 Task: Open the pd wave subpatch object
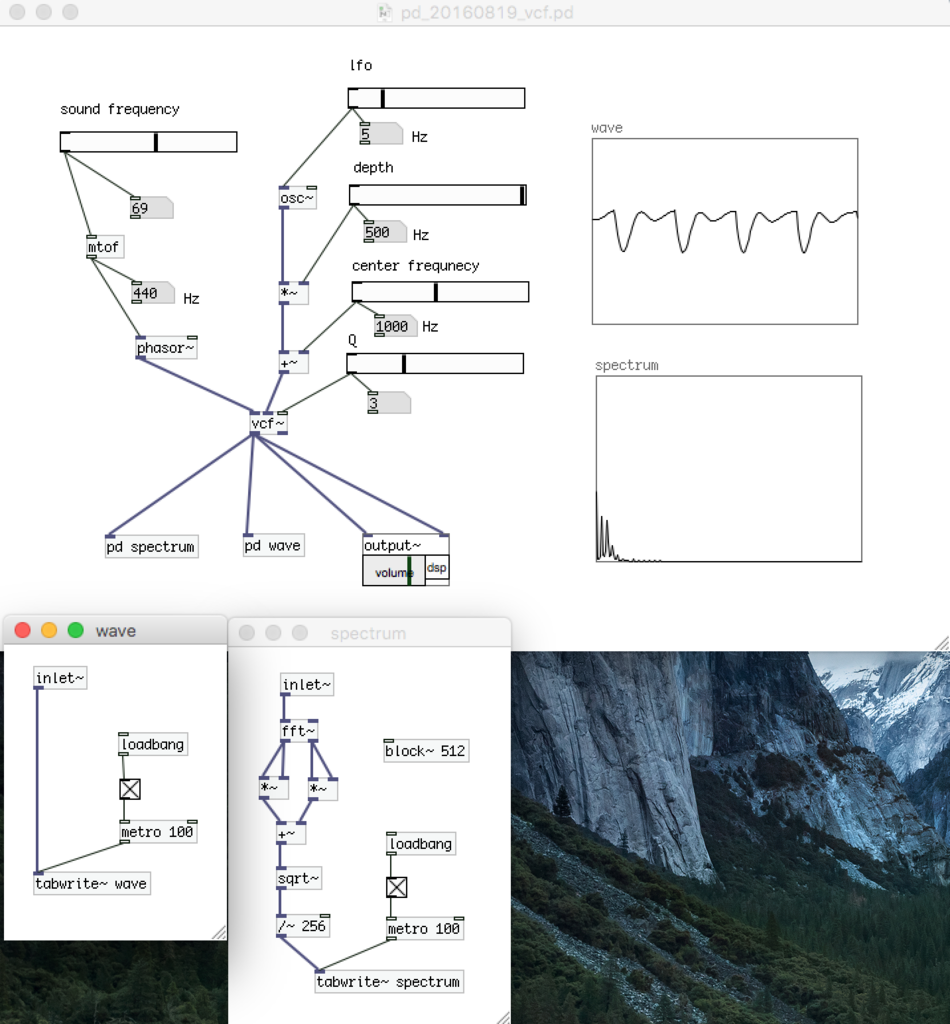(x=272, y=545)
